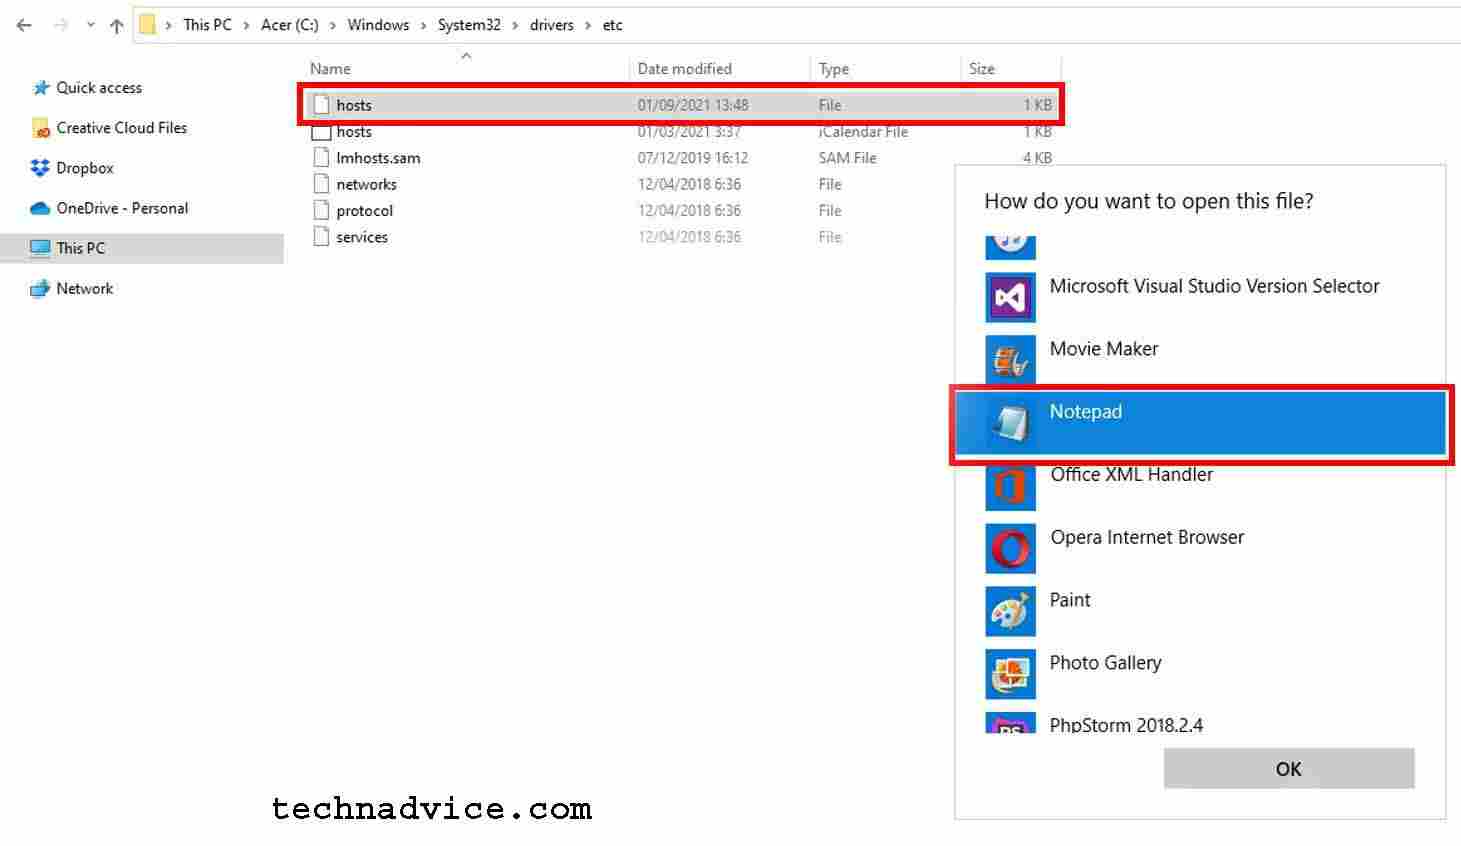1461x846 pixels.
Task: Click the This PC monitor icon
Action: [40, 248]
